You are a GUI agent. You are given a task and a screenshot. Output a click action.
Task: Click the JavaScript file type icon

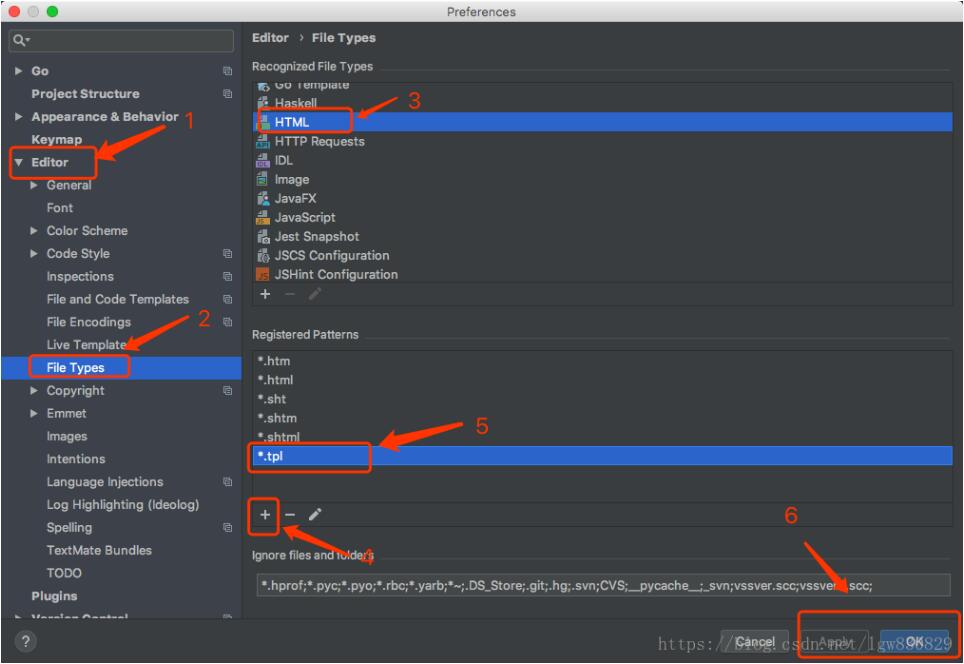tap(263, 218)
